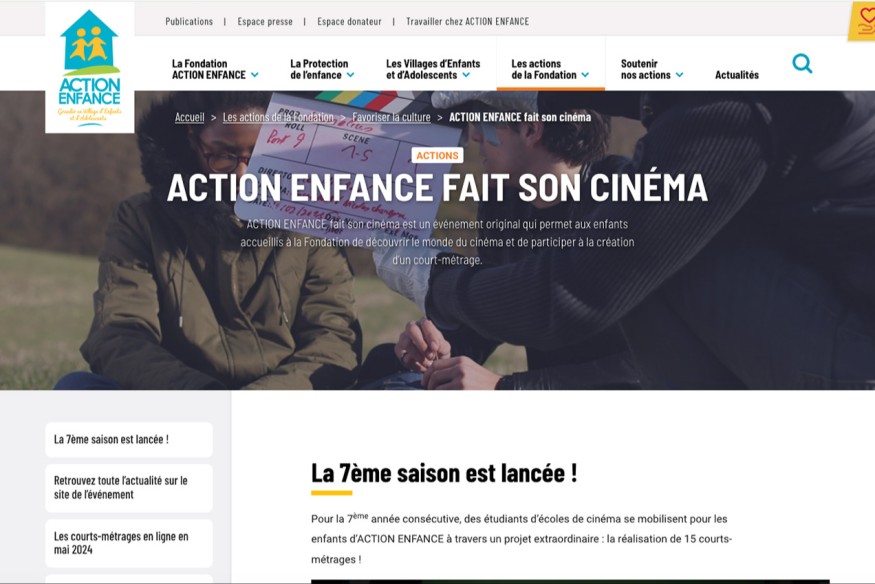Expand La Protection de l'enfance chevron
The image size is (875, 584).
pyautogui.click(x=350, y=75)
